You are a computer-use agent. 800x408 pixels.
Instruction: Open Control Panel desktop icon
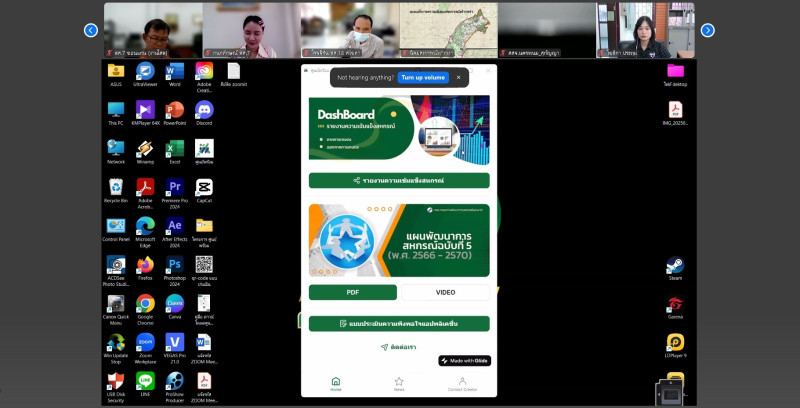coord(116,226)
